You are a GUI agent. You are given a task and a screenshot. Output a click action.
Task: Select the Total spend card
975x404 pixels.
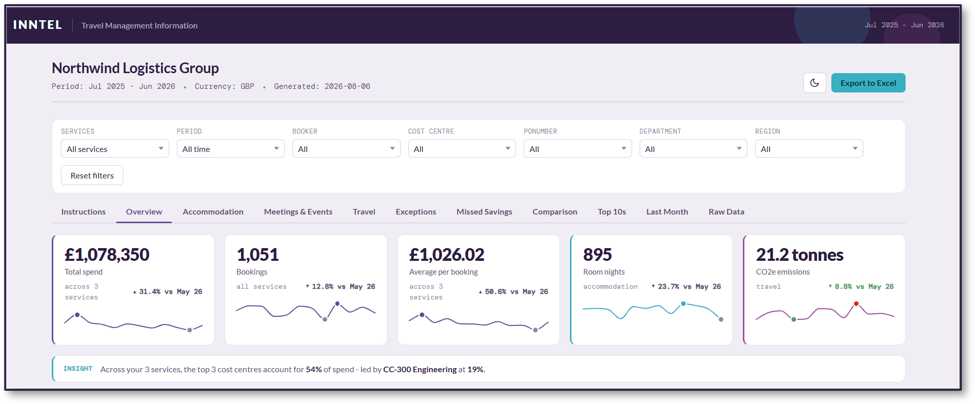point(133,289)
